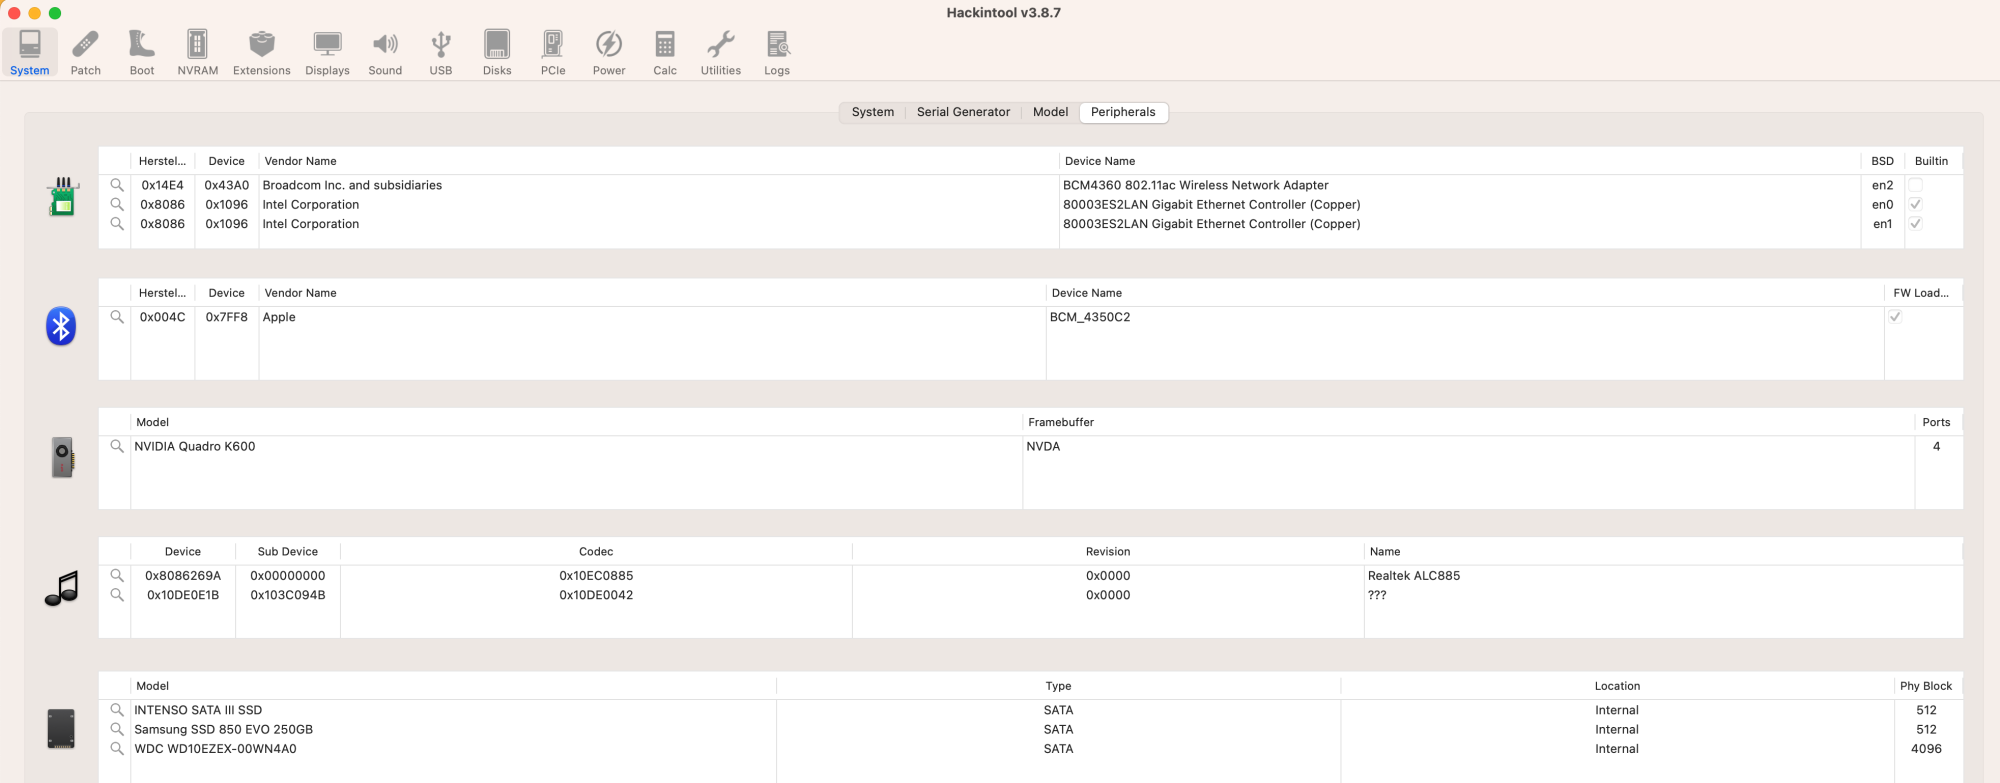Open the Power toolbar section
The image size is (2000, 783).
coord(609,52)
